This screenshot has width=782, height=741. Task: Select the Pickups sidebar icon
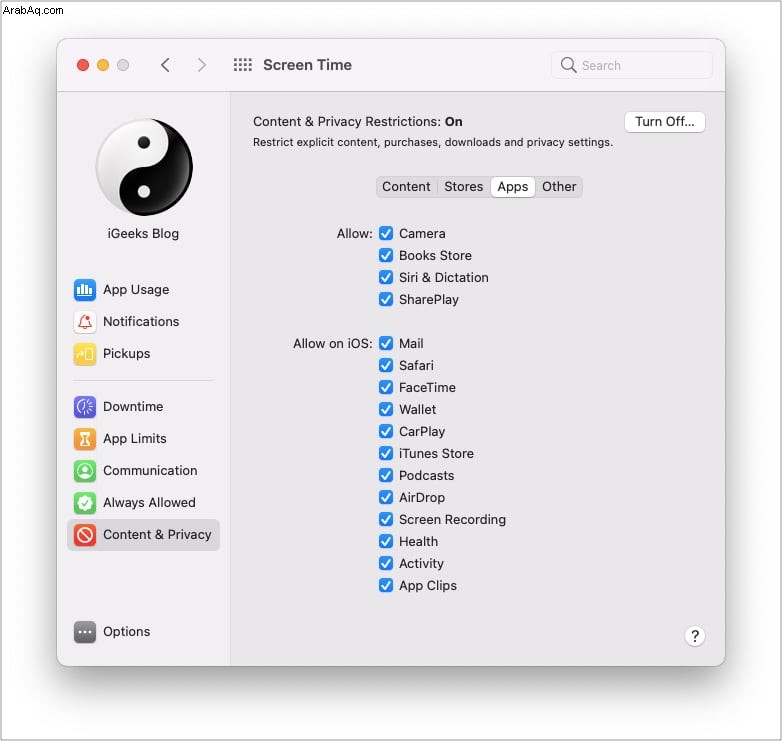point(85,354)
